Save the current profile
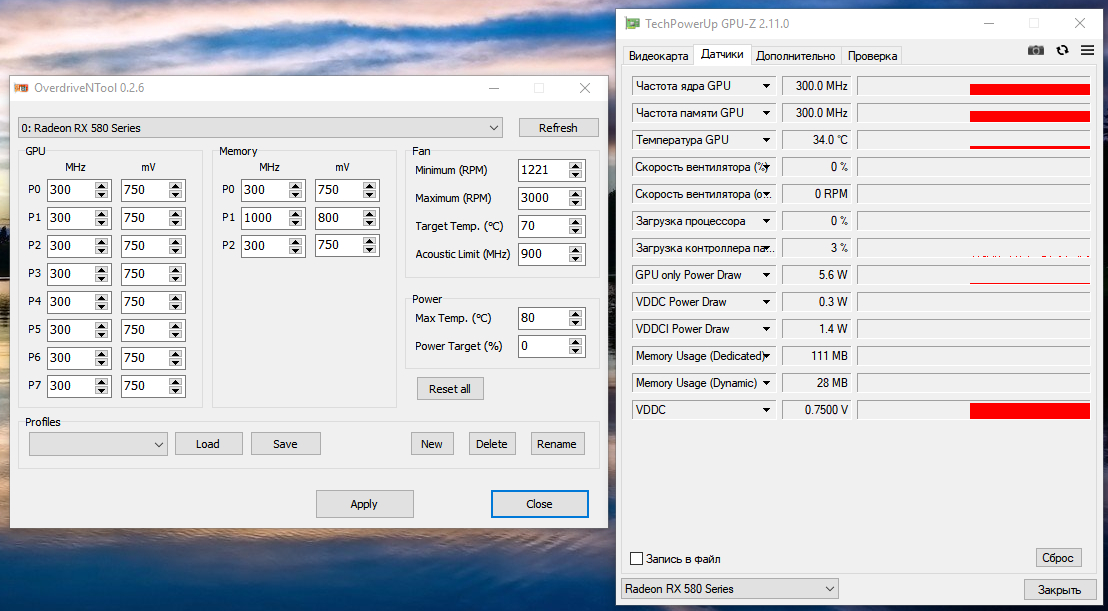Screen dimensions: 1108x611 coord(285,444)
